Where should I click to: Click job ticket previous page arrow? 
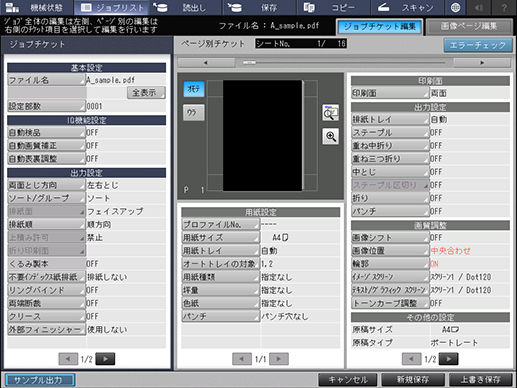68,359
